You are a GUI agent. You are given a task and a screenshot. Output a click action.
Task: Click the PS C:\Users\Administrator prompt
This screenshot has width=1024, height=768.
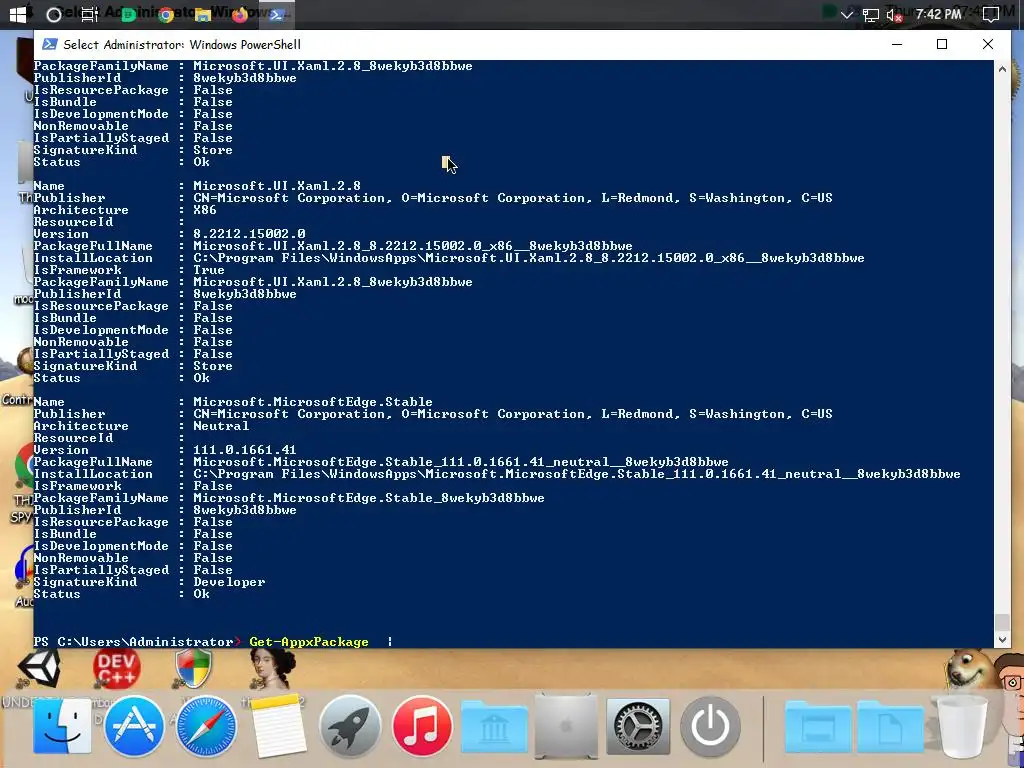click(137, 642)
